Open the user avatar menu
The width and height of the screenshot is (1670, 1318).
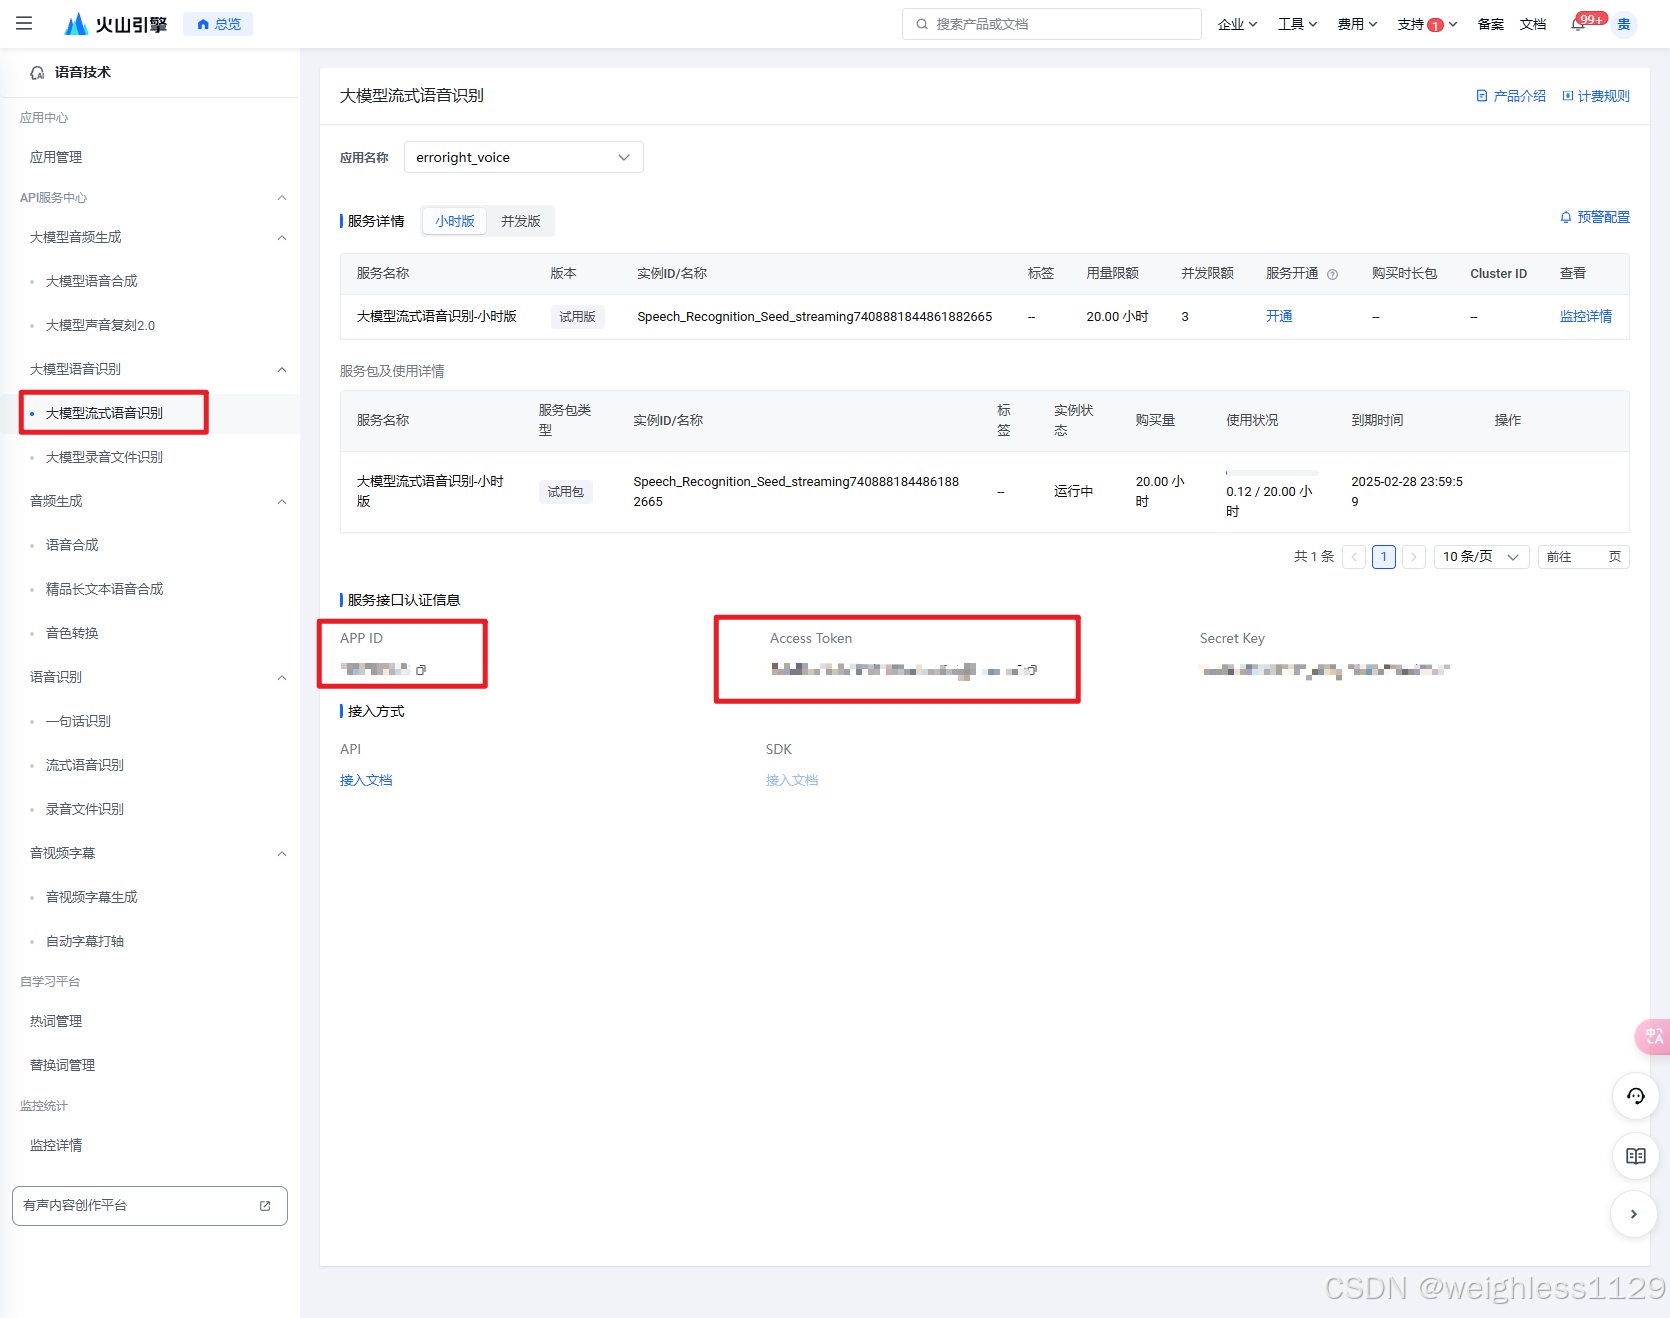1624,24
